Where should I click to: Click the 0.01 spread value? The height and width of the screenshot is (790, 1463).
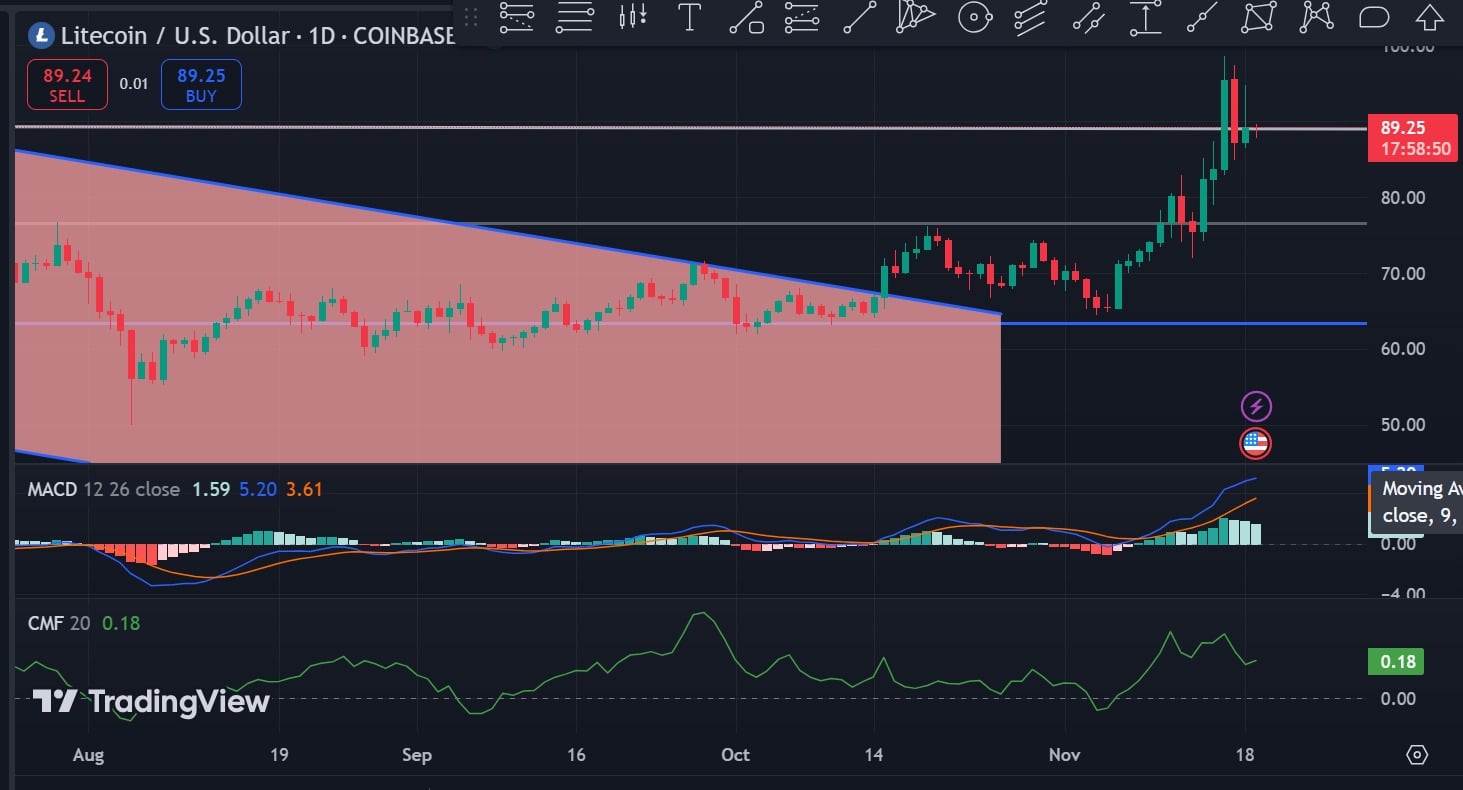pos(134,84)
